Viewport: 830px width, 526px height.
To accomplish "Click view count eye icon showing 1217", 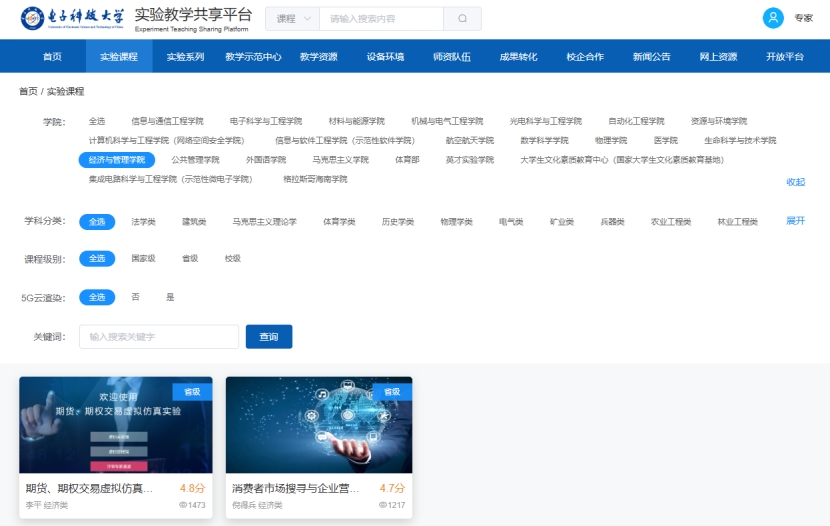I will 383,506.
